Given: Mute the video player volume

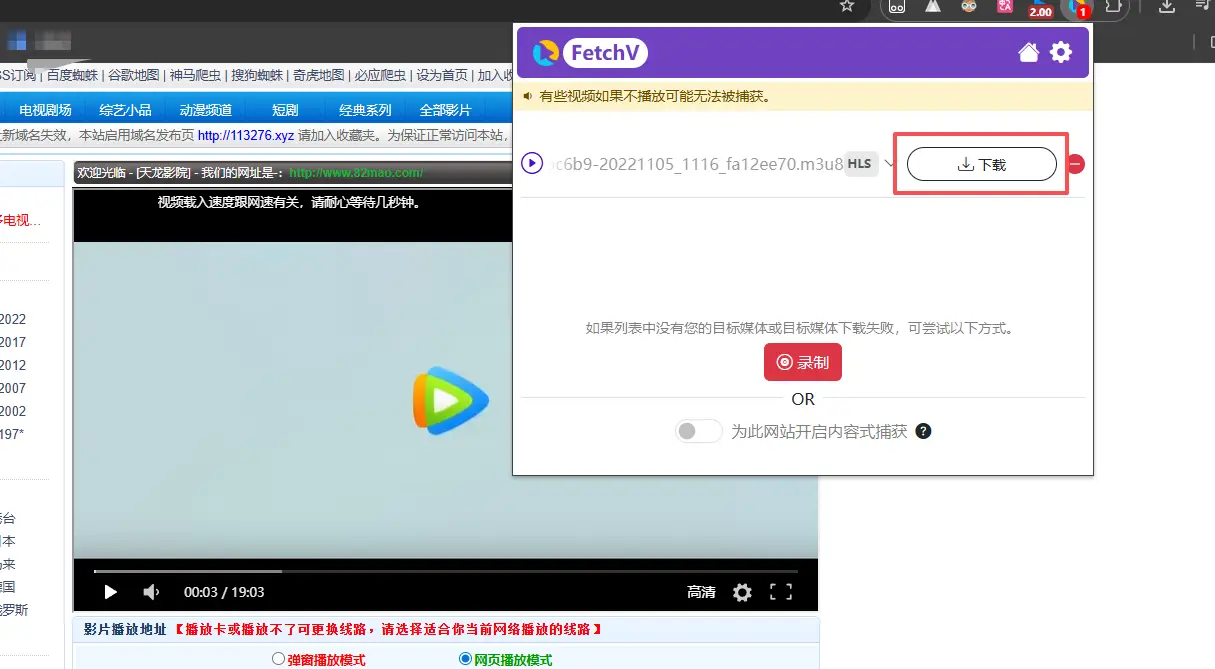Looking at the screenshot, I should click(x=151, y=592).
